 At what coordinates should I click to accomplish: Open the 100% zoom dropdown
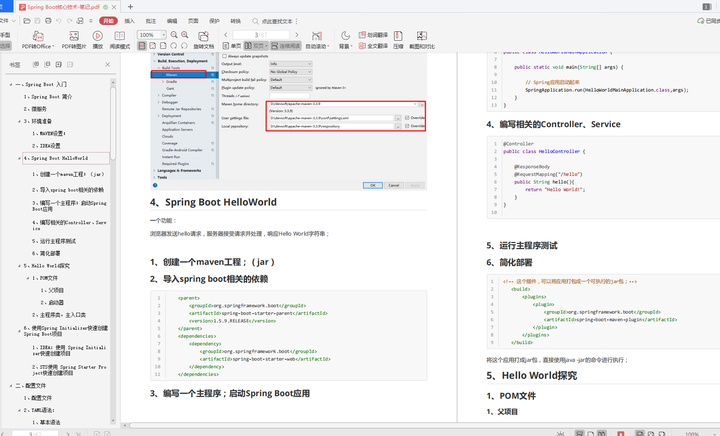pyautogui.click(x=163, y=35)
